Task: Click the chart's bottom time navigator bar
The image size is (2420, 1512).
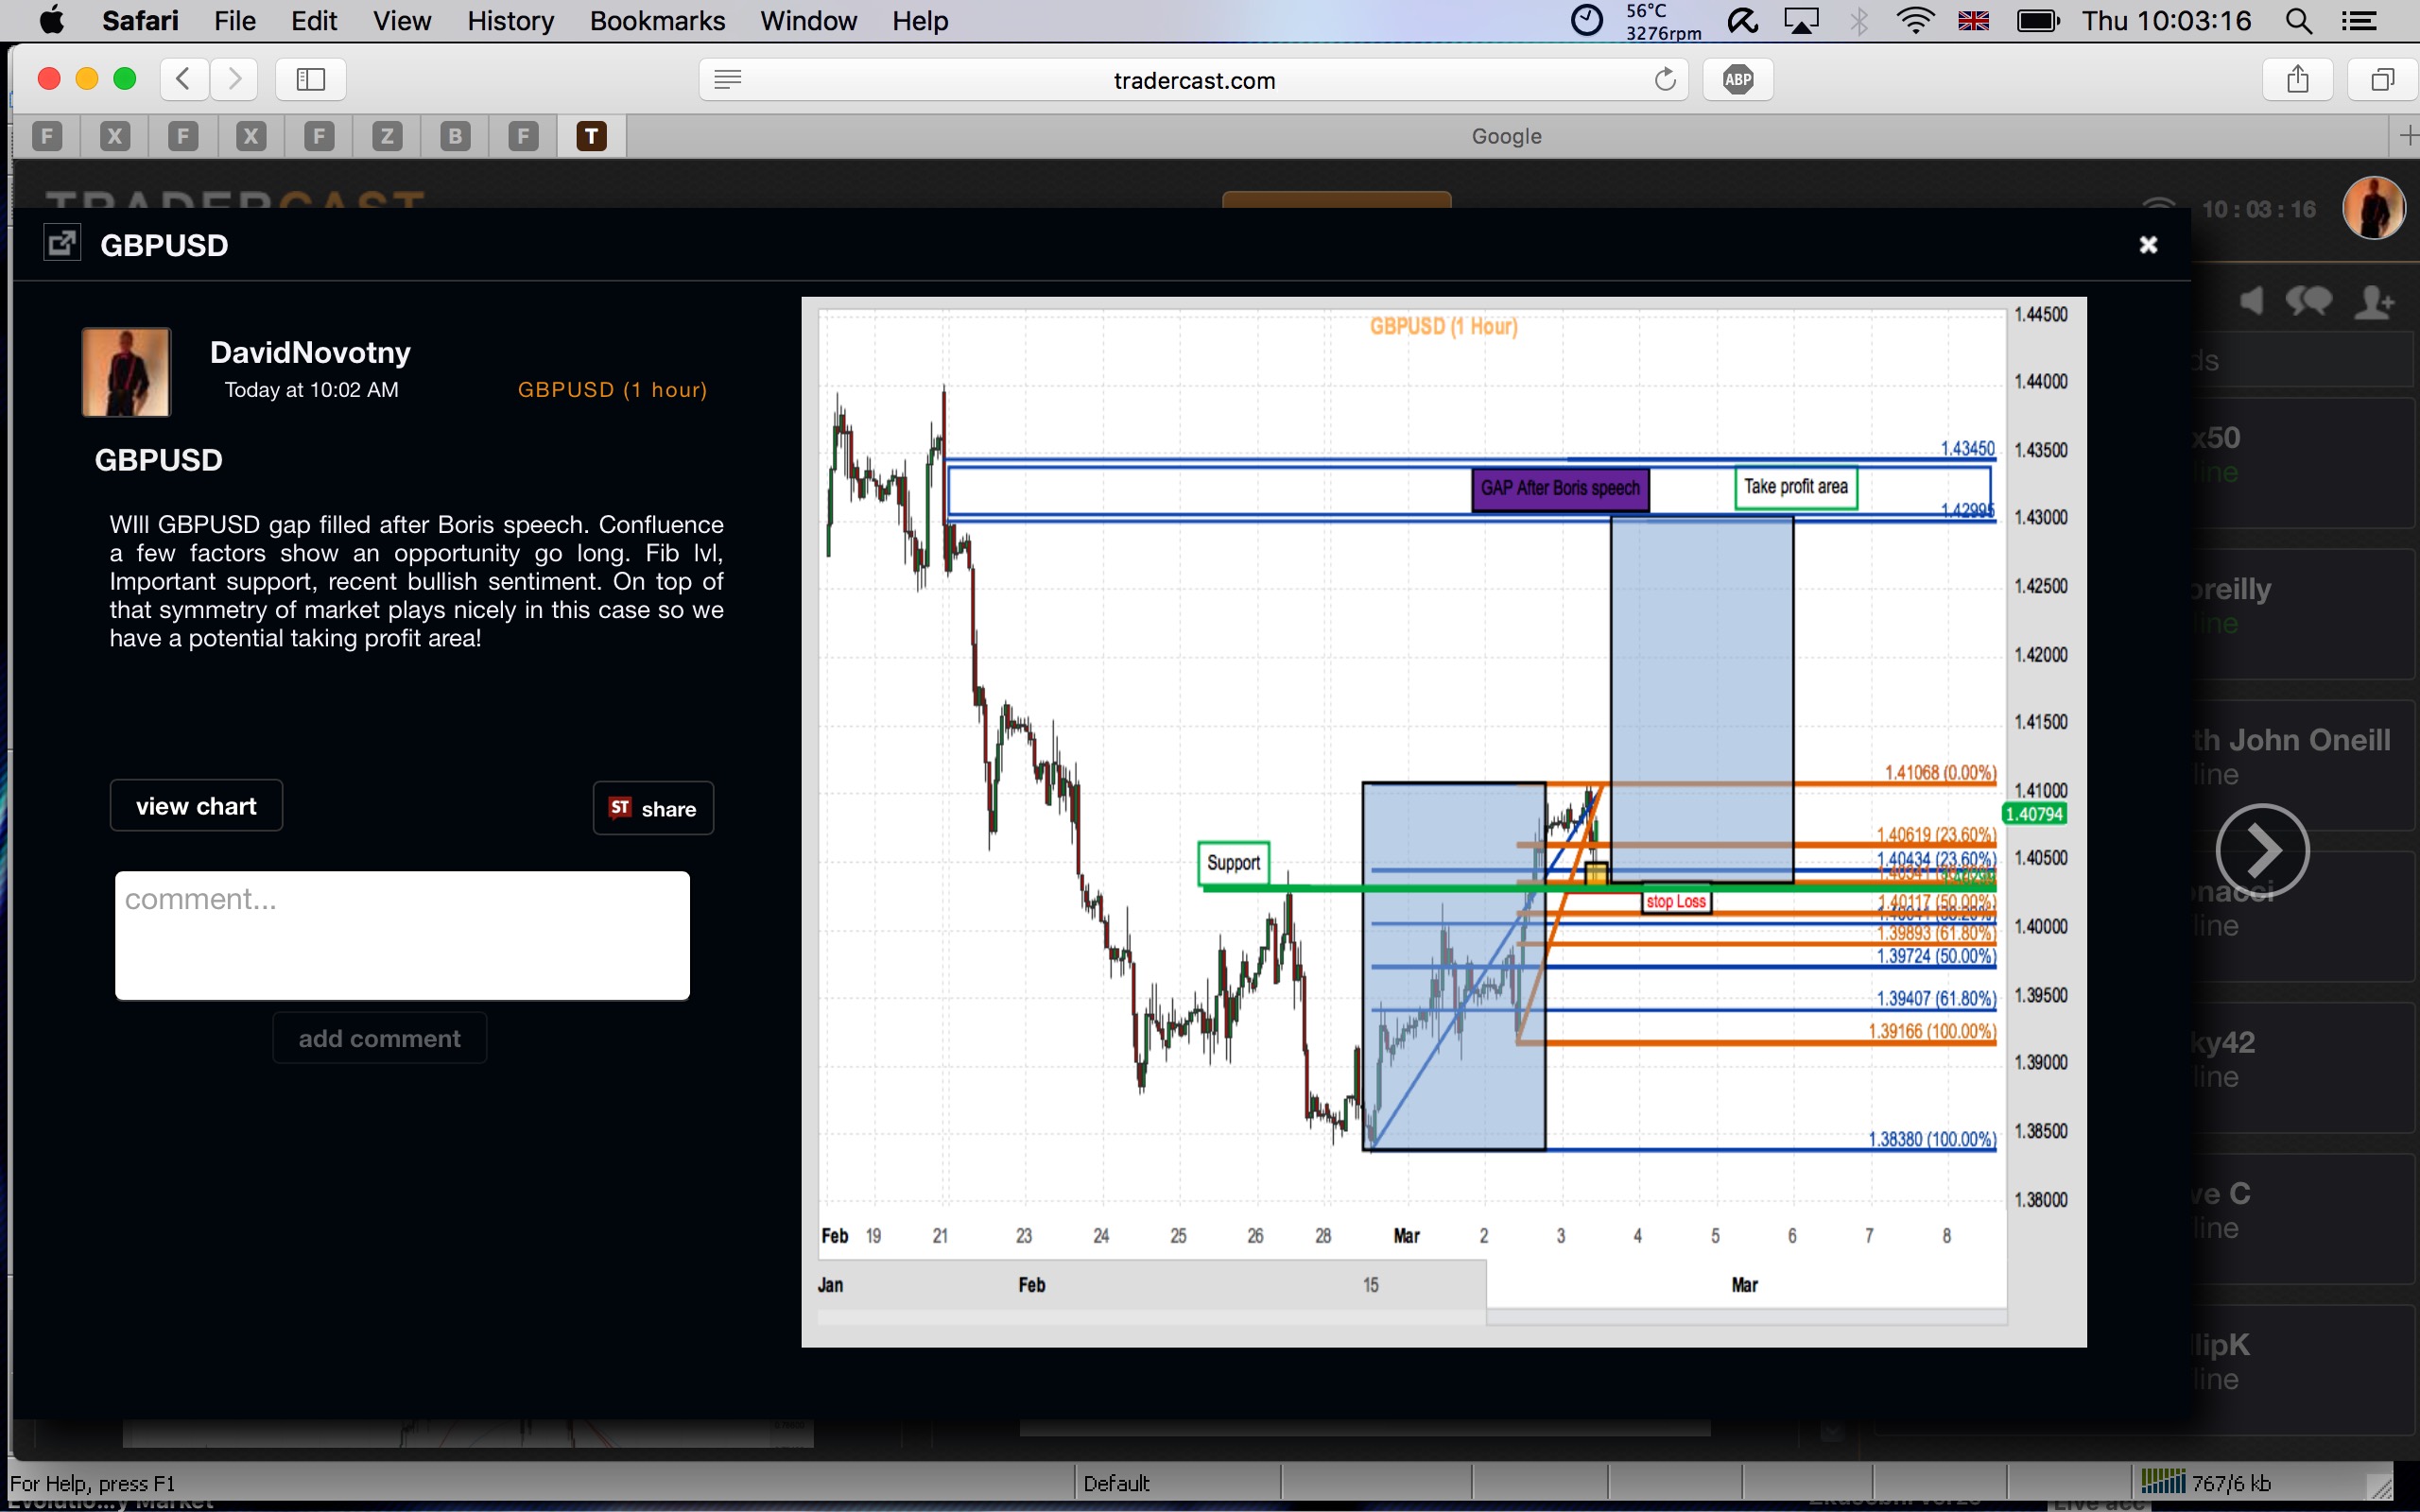Action: (1412, 1291)
